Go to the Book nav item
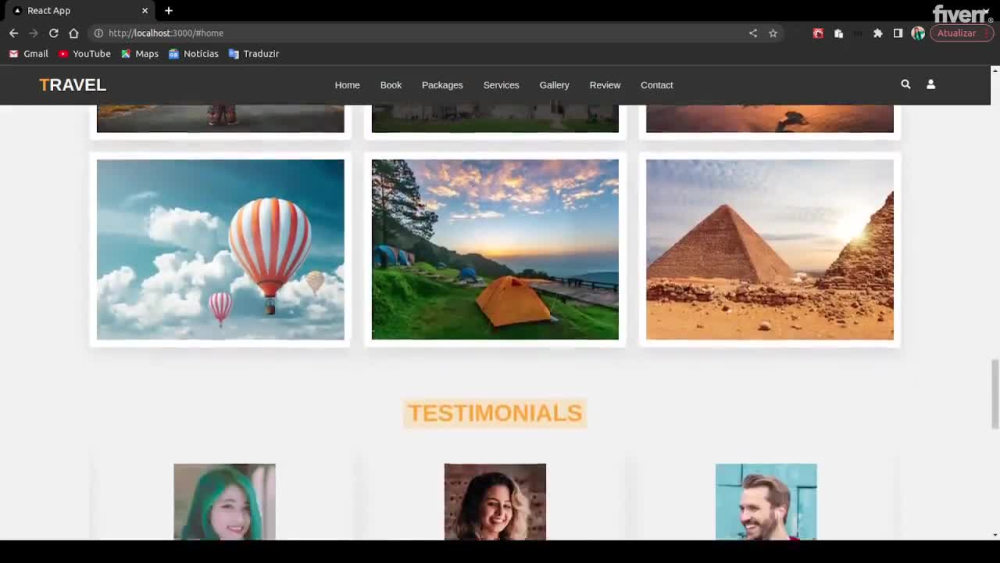1000x563 pixels. pyautogui.click(x=390, y=85)
